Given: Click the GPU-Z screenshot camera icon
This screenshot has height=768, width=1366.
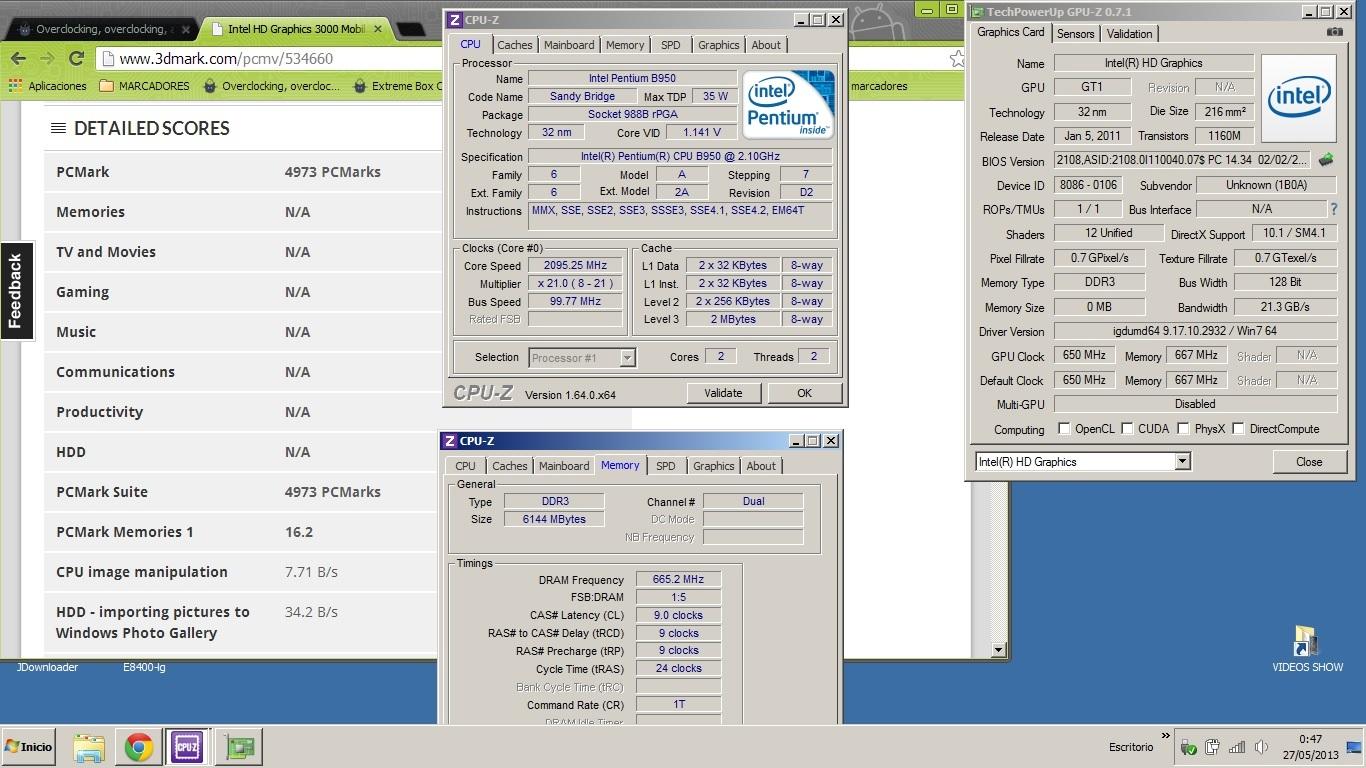Looking at the screenshot, I should pyautogui.click(x=1334, y=32).
